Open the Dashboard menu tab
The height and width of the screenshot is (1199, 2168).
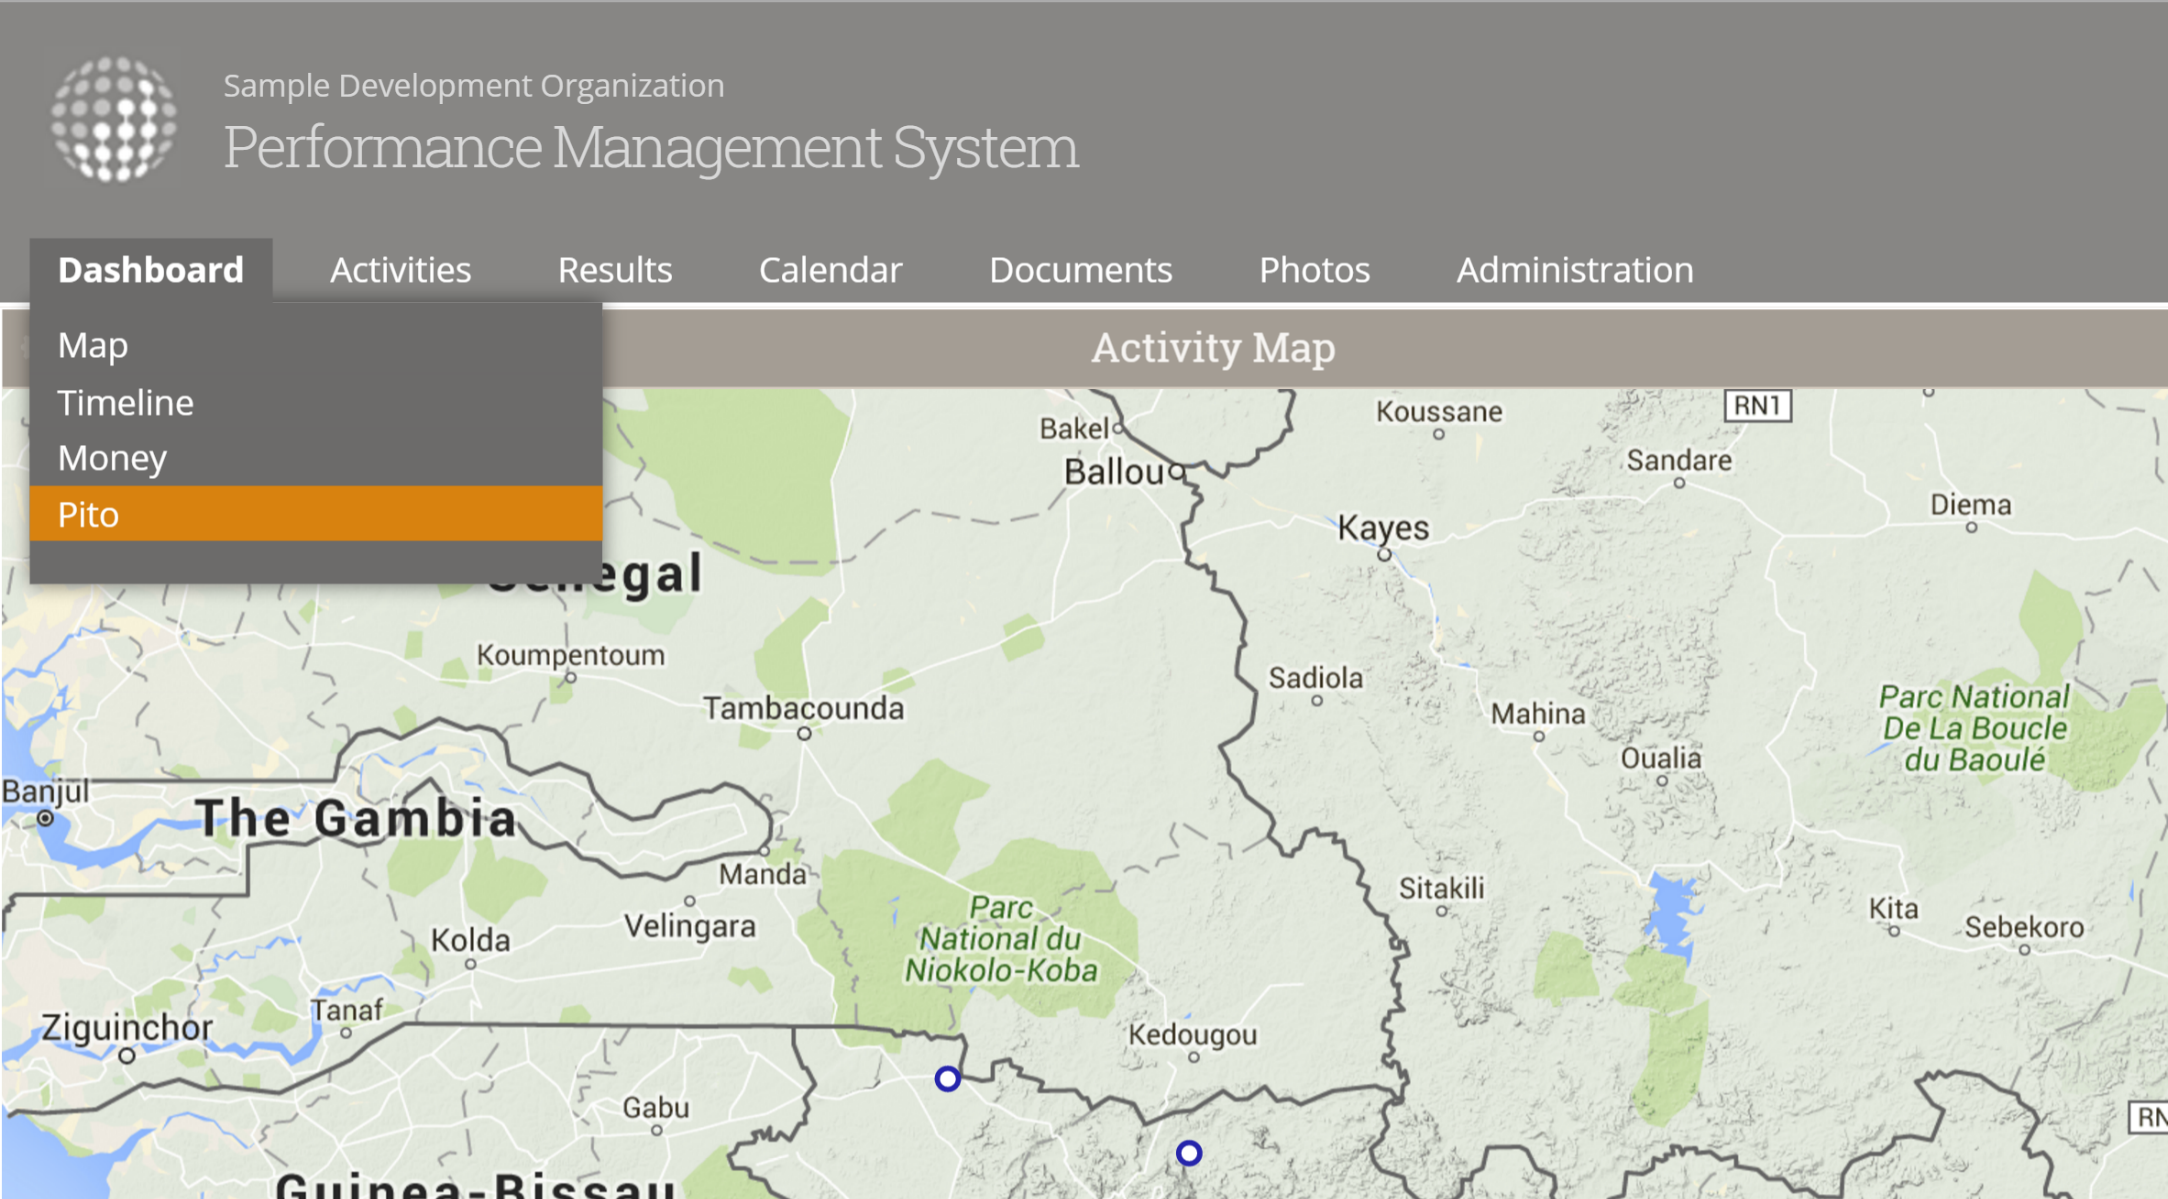[151, 270]
